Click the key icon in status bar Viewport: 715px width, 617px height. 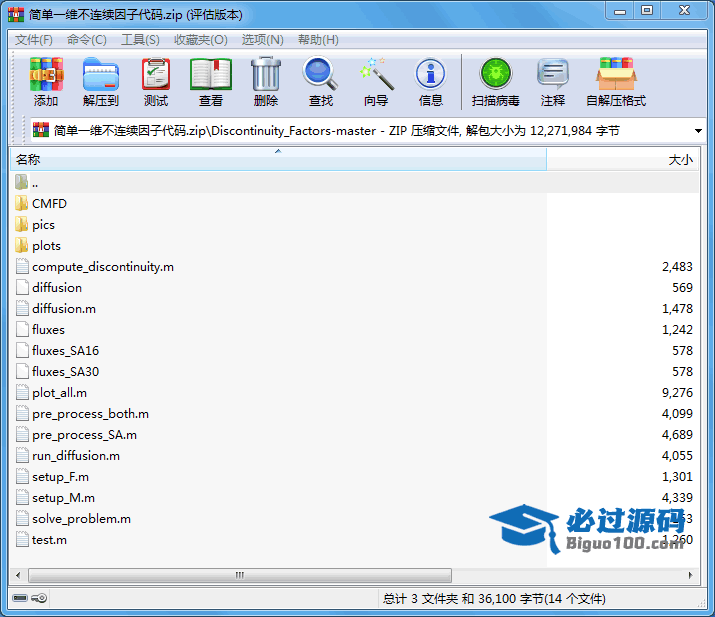point(40,598)
